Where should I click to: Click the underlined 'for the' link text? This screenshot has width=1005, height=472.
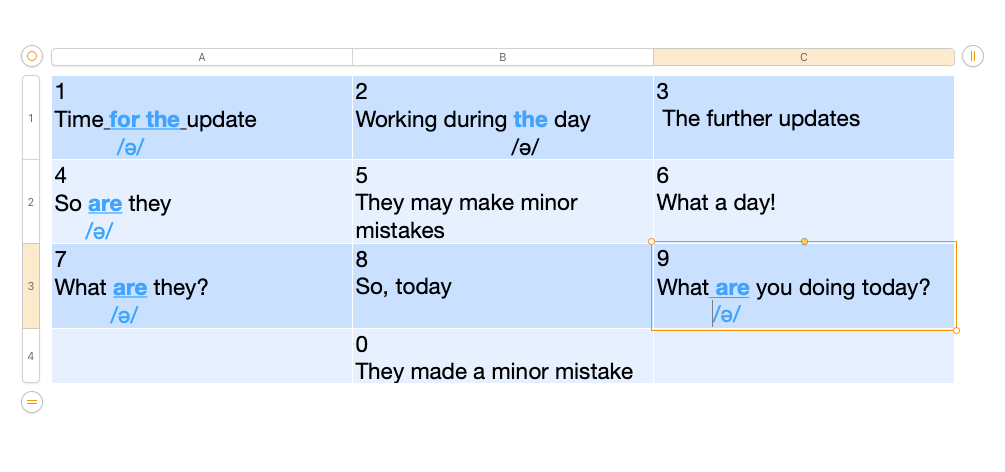(144, 120)
